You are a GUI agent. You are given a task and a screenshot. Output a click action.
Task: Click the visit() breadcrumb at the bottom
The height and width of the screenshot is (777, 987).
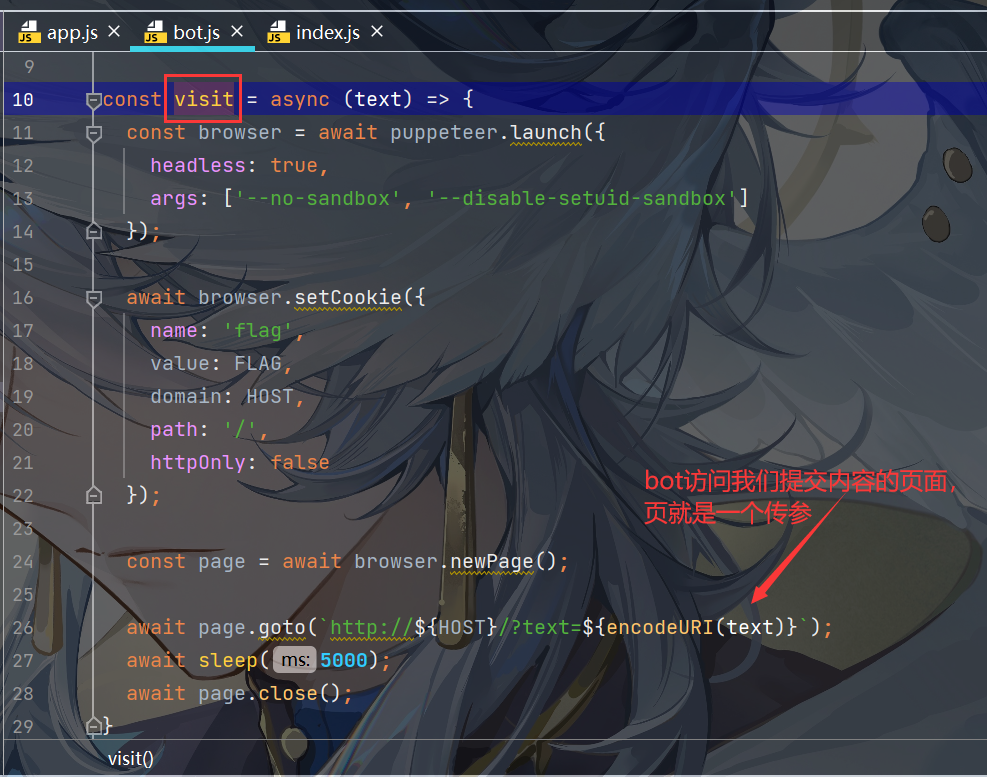[x=131, y=759]
